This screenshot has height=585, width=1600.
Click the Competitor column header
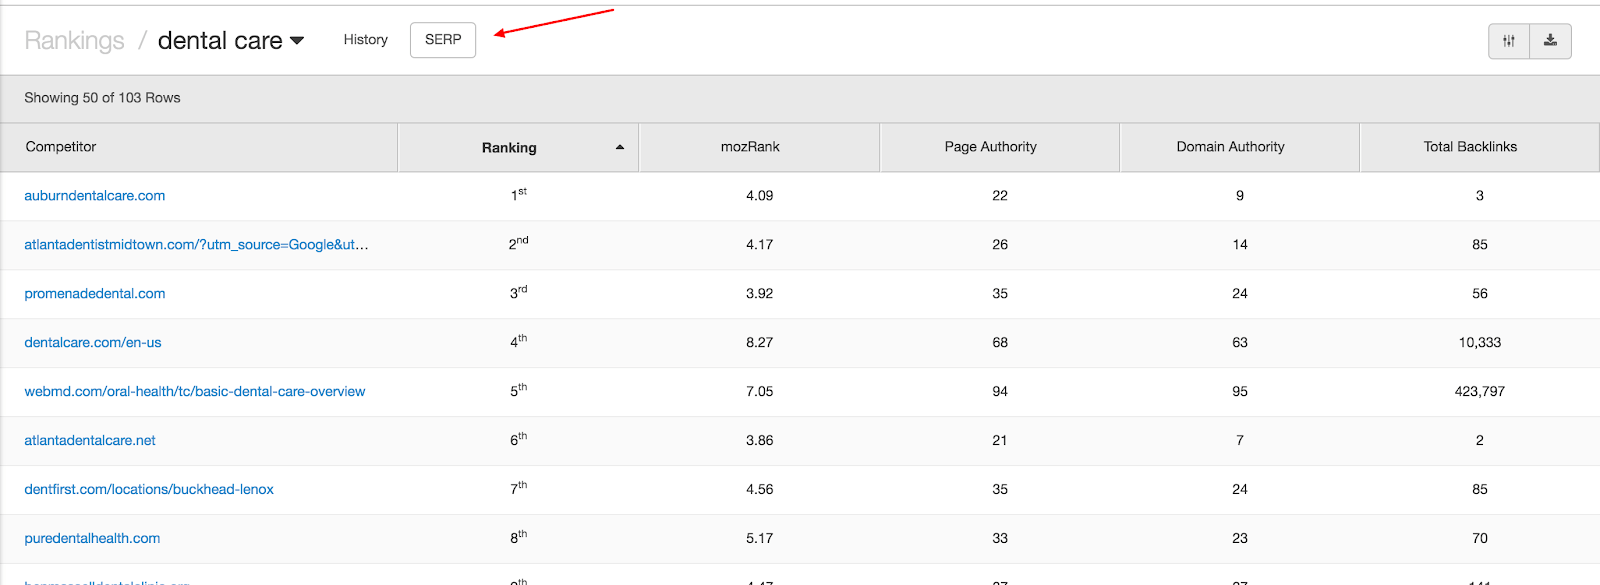[61, 147]
